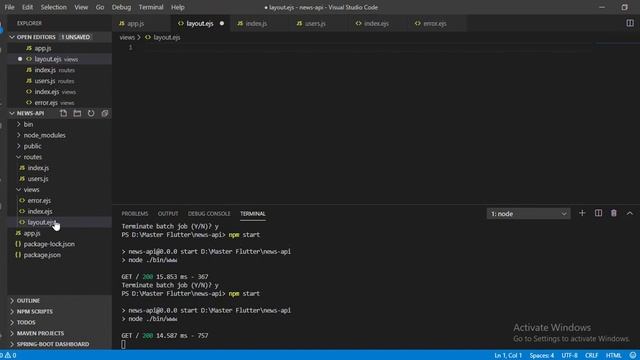
Task: Change encoding via UTF-8 status item
Action: pos(569,355)
